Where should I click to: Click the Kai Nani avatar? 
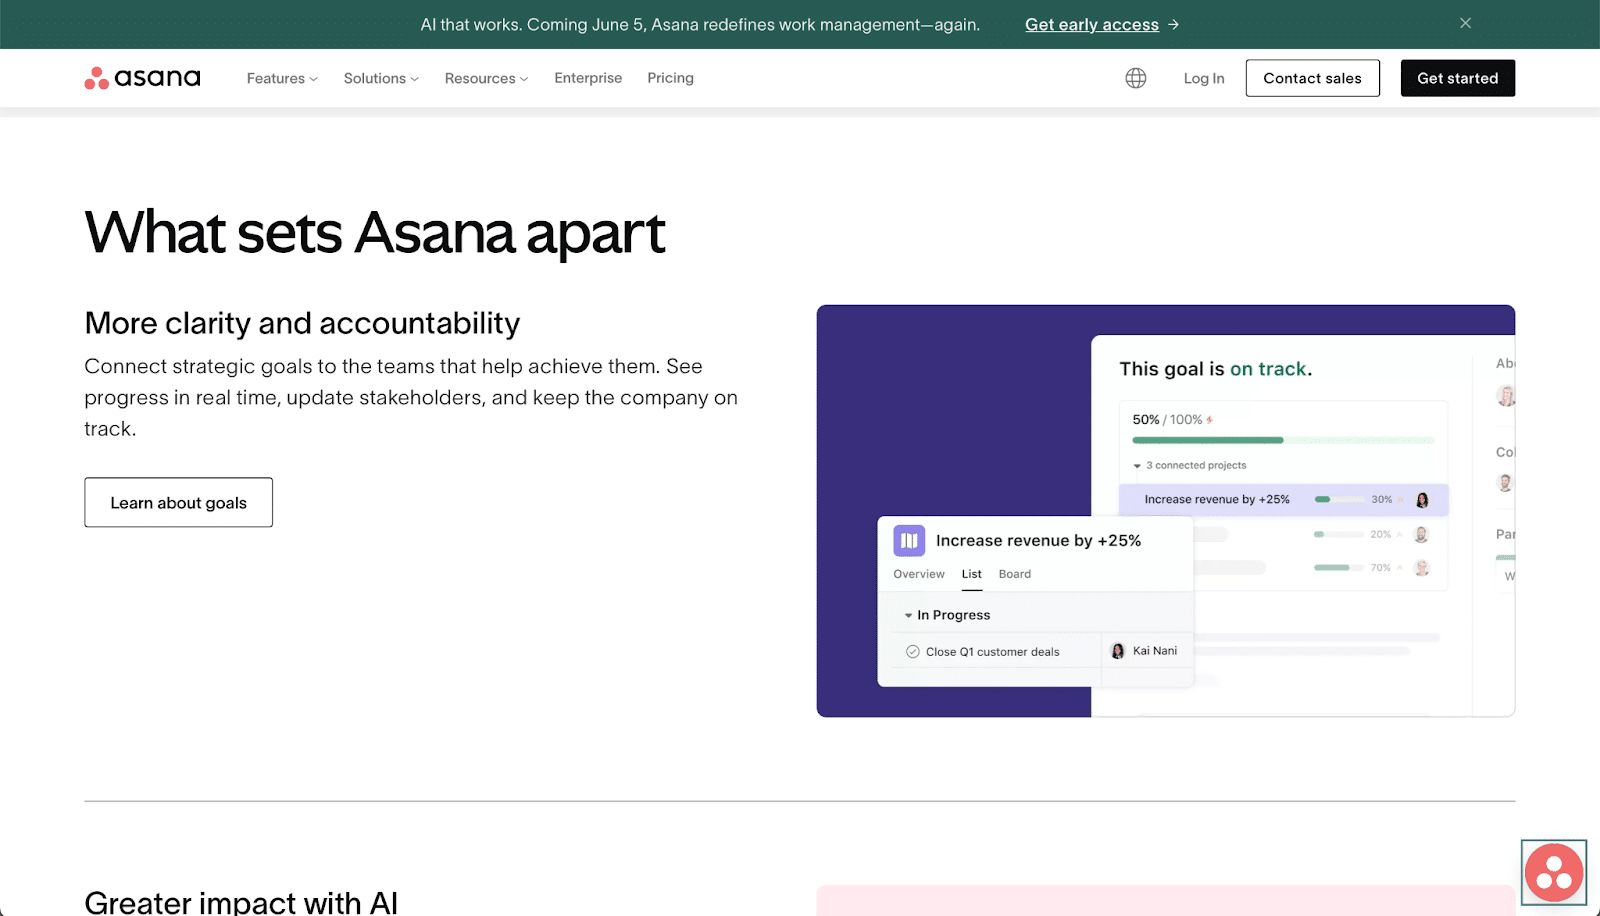(1118, 651)
